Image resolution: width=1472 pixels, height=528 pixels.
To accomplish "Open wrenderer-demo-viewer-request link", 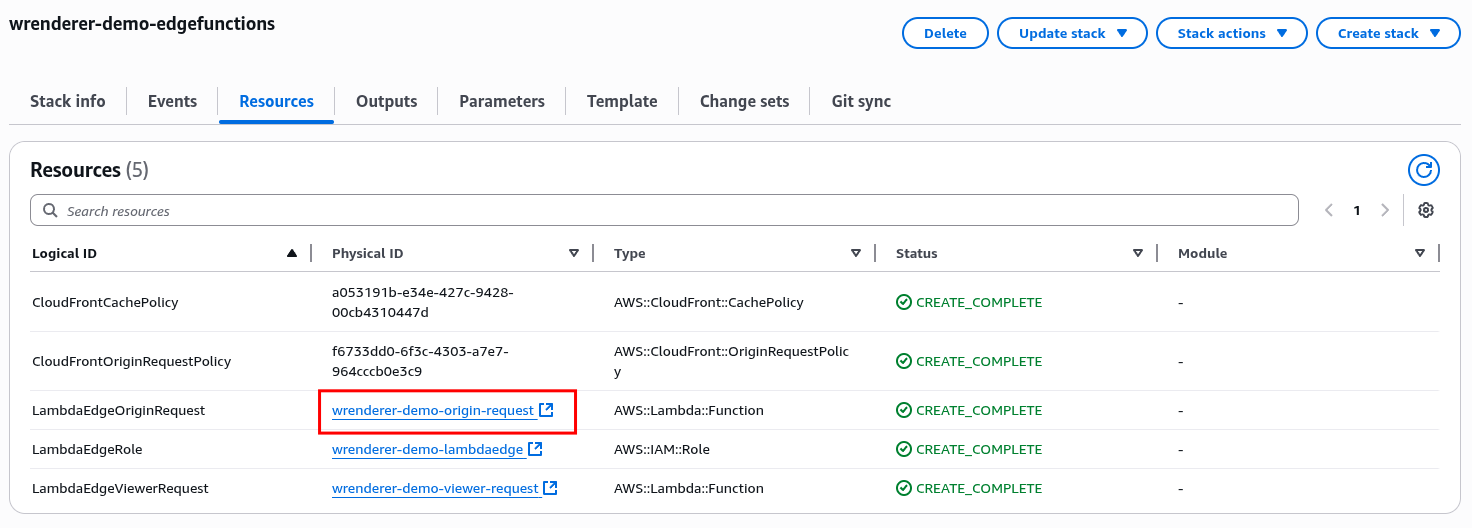I will point(435,488).
